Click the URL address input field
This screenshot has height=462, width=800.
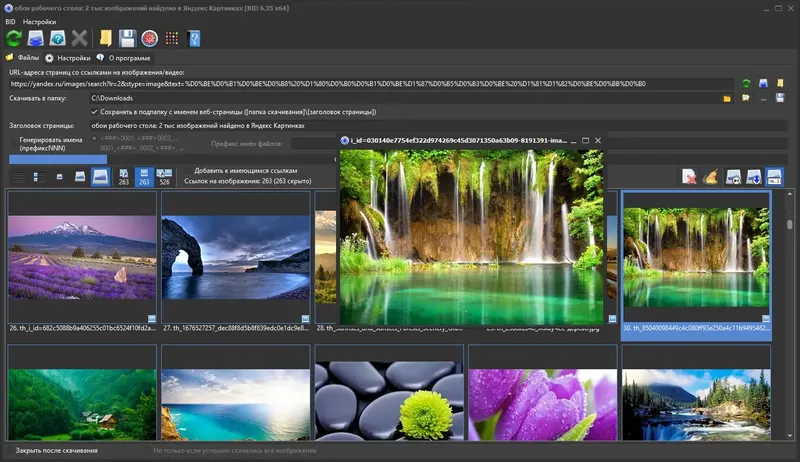371,84
